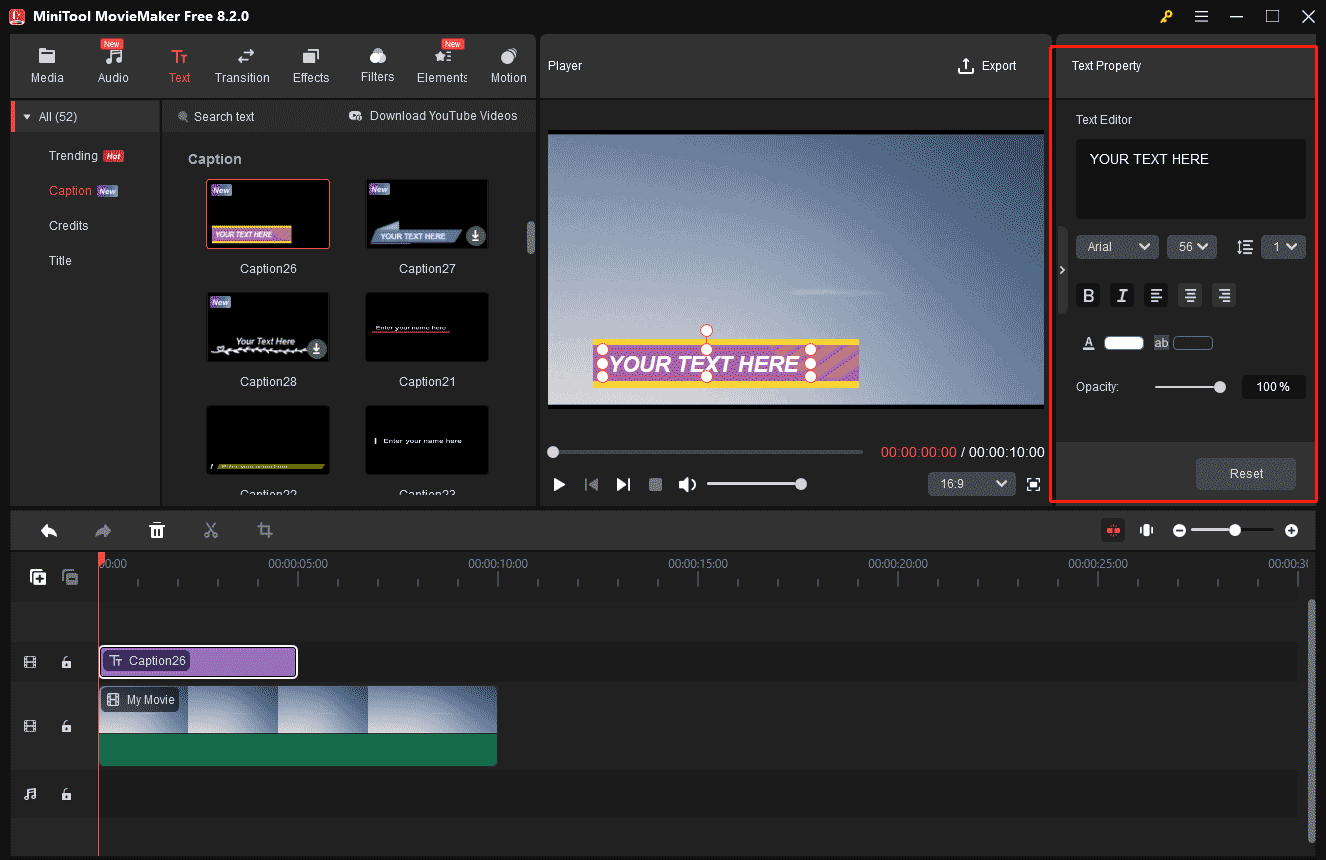Viewport: 1326px width, 860px height.
Task: Align text to the right
Action: pyautogui.click(x=1224, y=295)
